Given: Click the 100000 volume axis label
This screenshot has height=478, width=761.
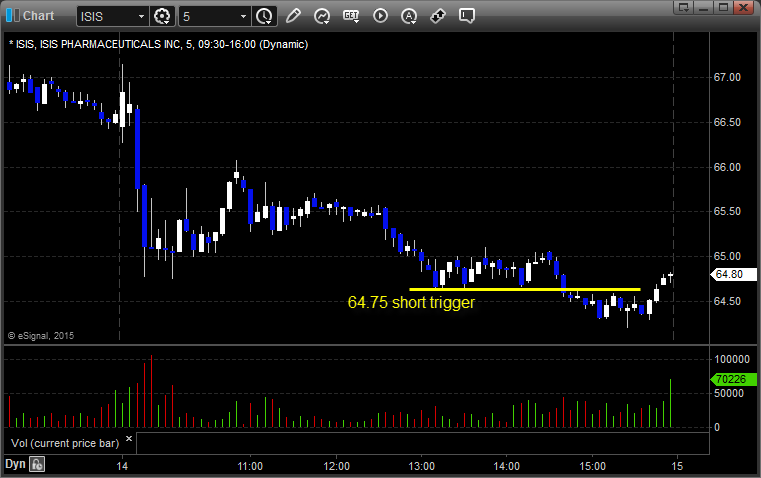Looking at the screenshot, I should coord(732,360).
